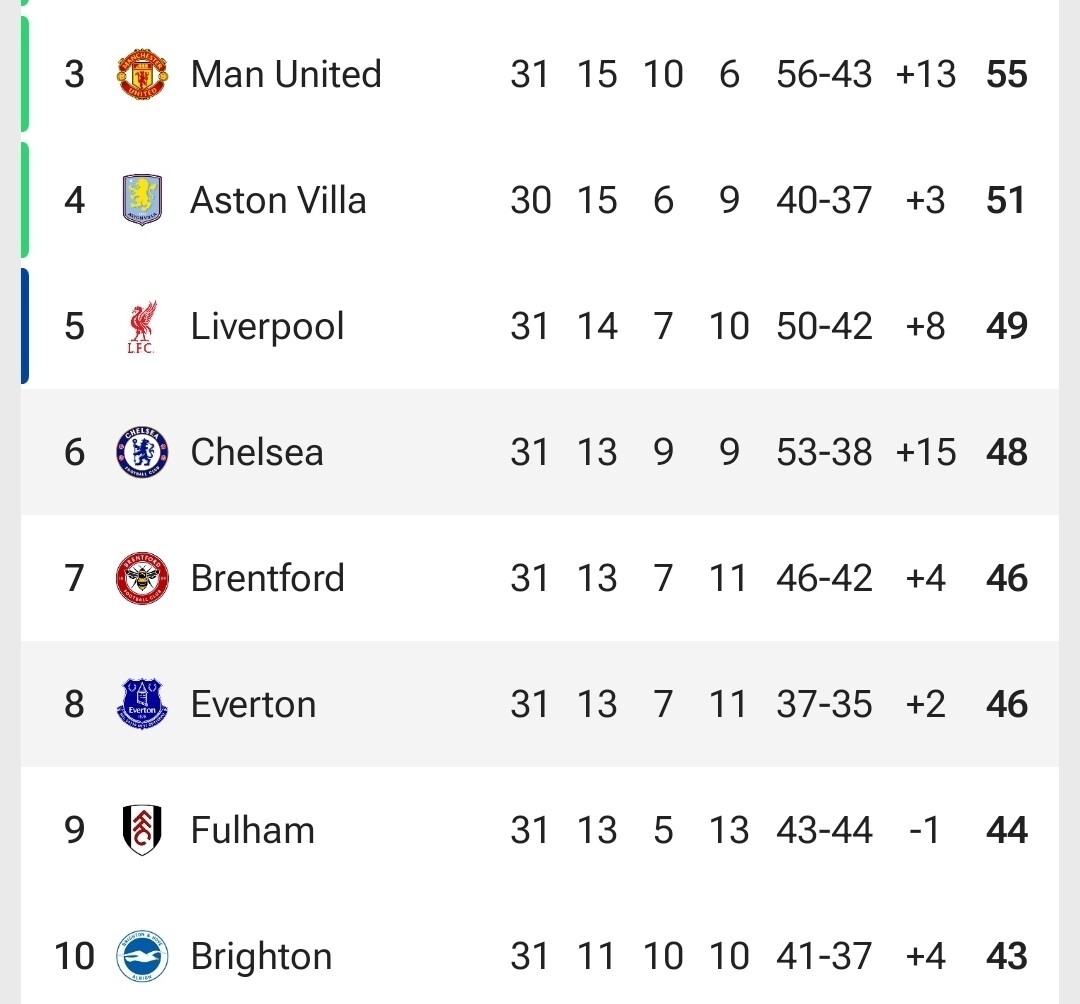The image size is (1080, 1004).
Task: Select the Chelsea club badge
Action: [x=142, y=452]
